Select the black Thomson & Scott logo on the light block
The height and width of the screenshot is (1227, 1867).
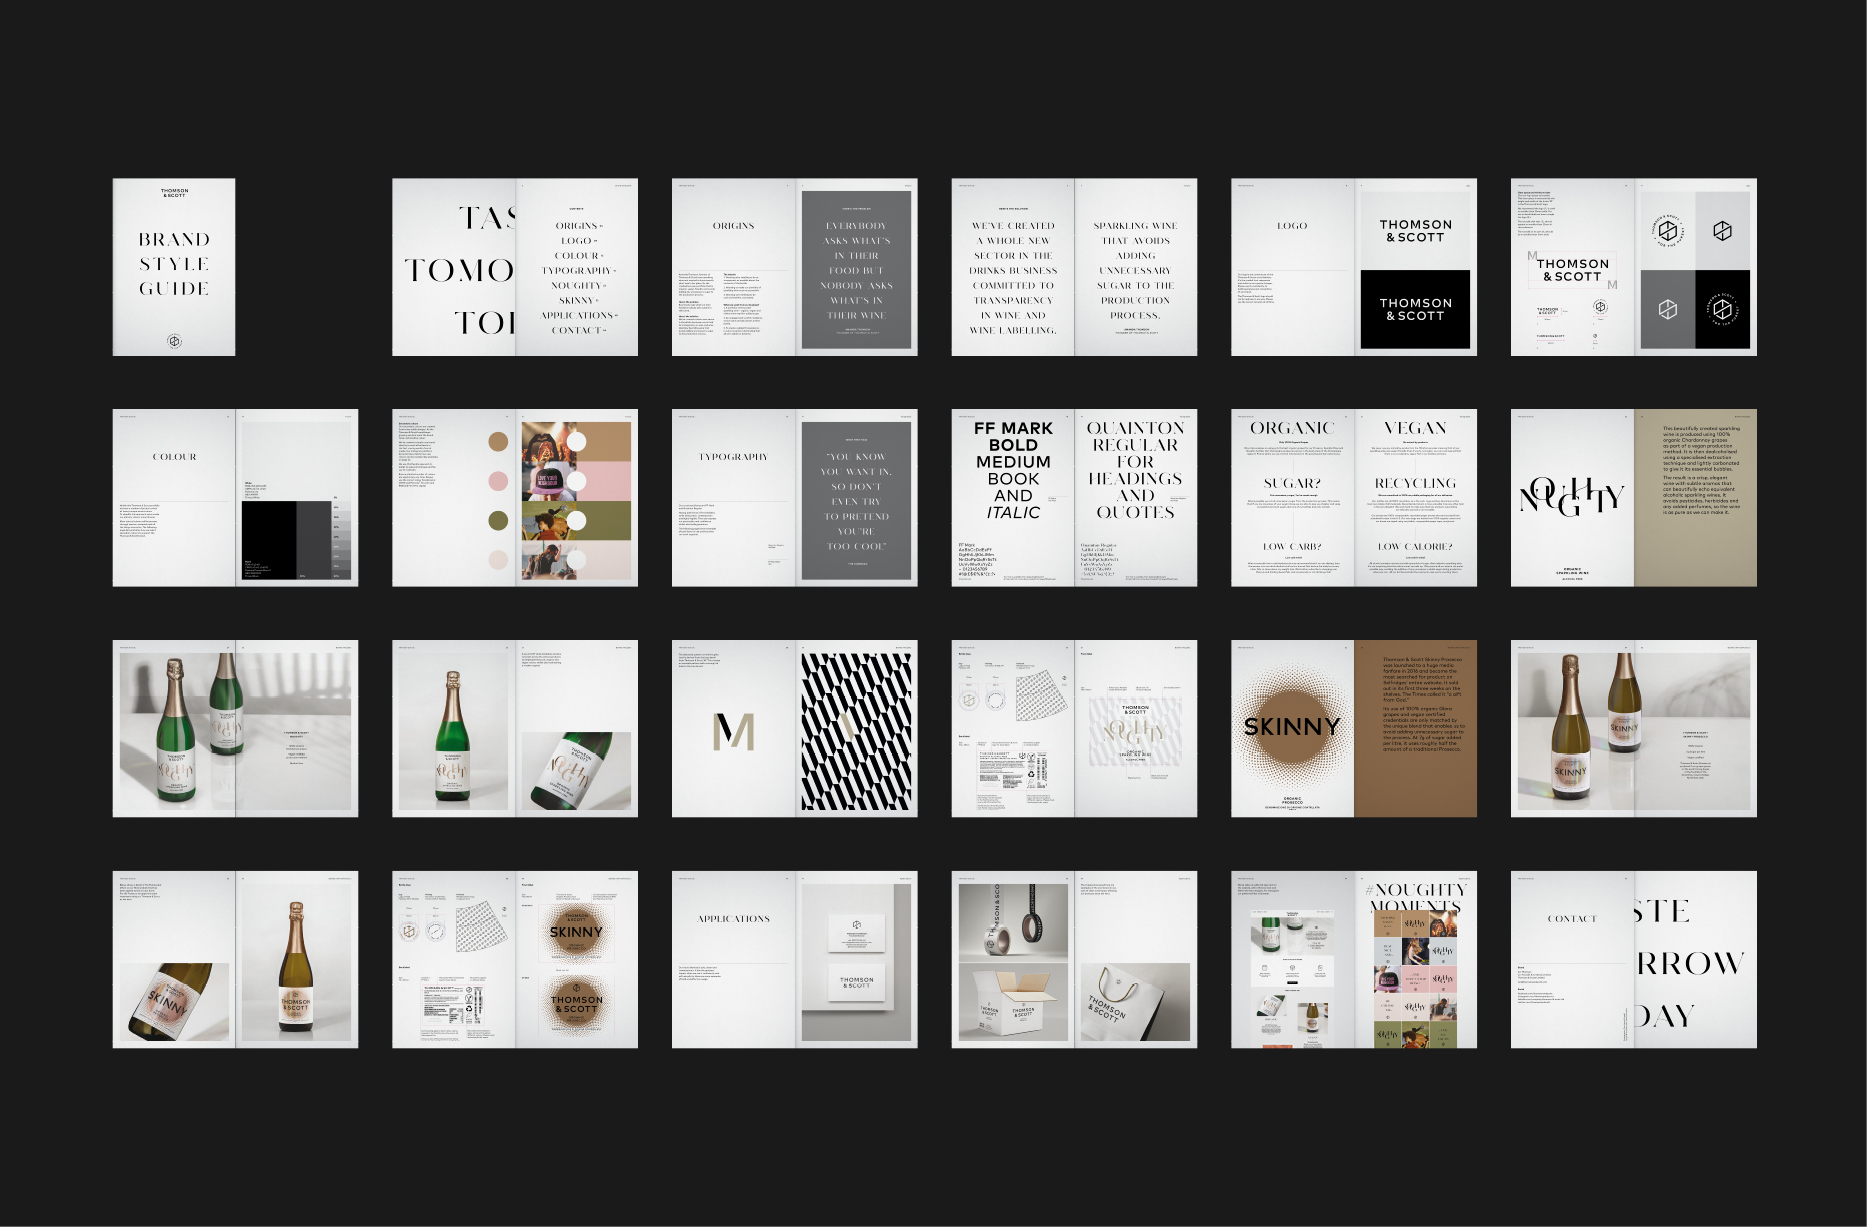click(1415, 231)
